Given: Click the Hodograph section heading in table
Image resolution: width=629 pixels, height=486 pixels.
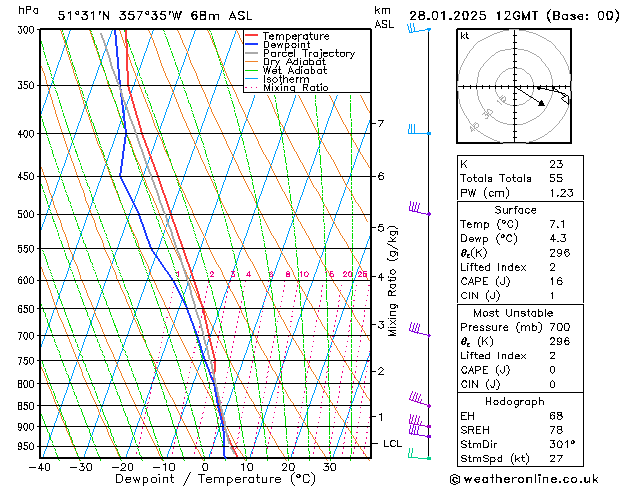Looking at the screenshot, I should (515, 401).
